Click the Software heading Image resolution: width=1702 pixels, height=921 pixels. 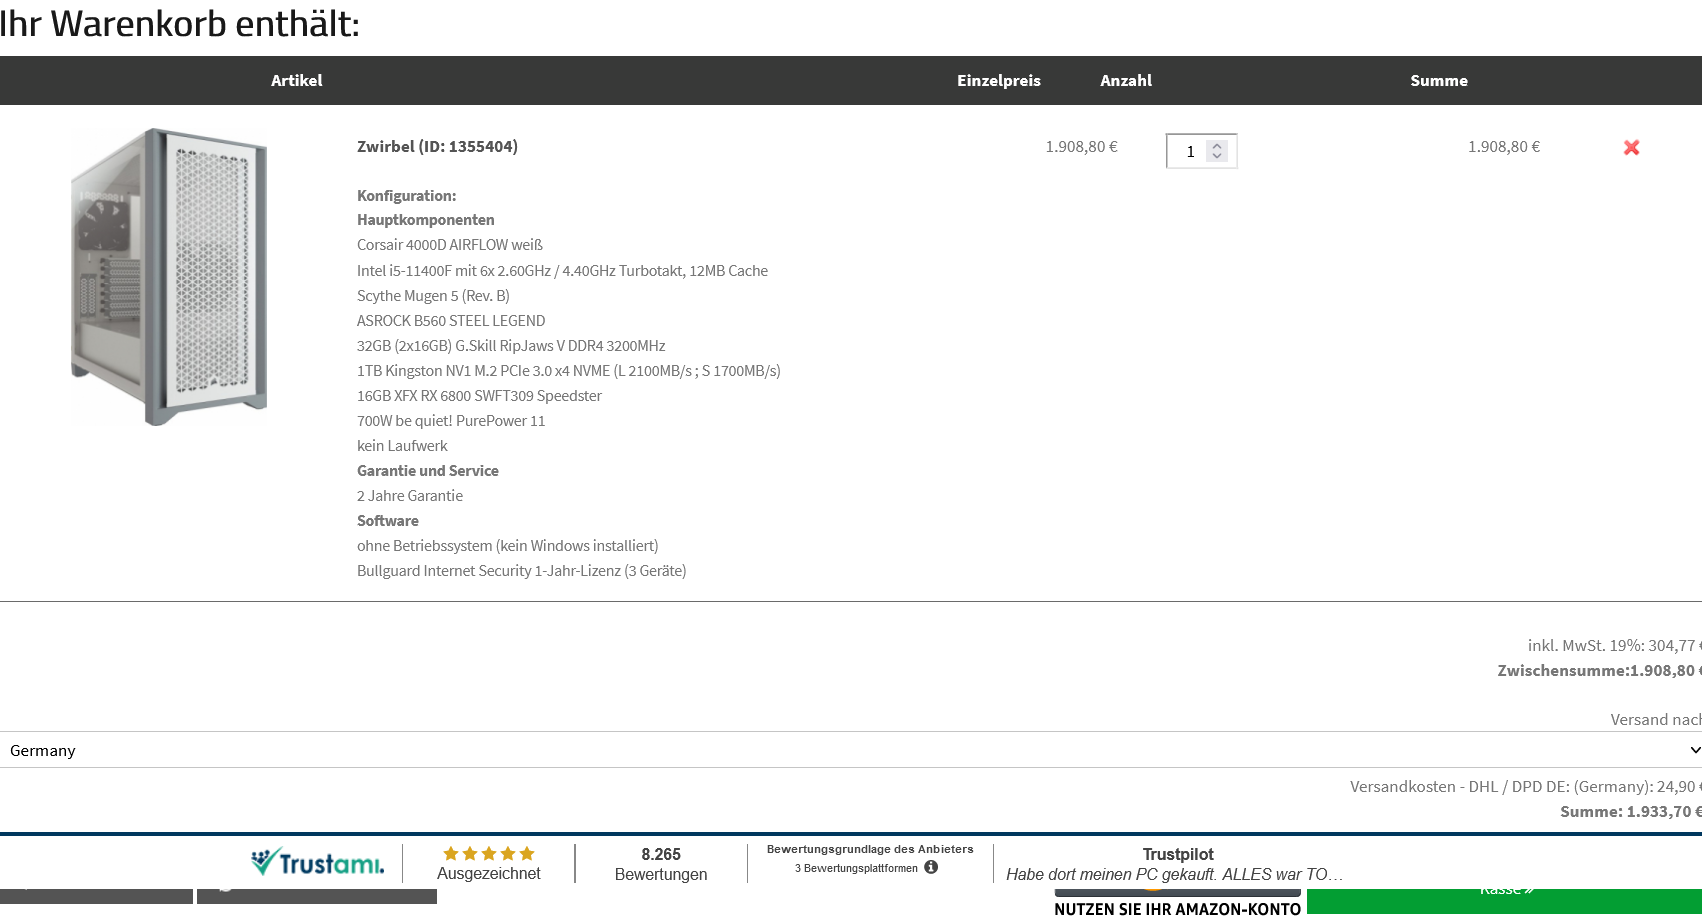(388, 521)
